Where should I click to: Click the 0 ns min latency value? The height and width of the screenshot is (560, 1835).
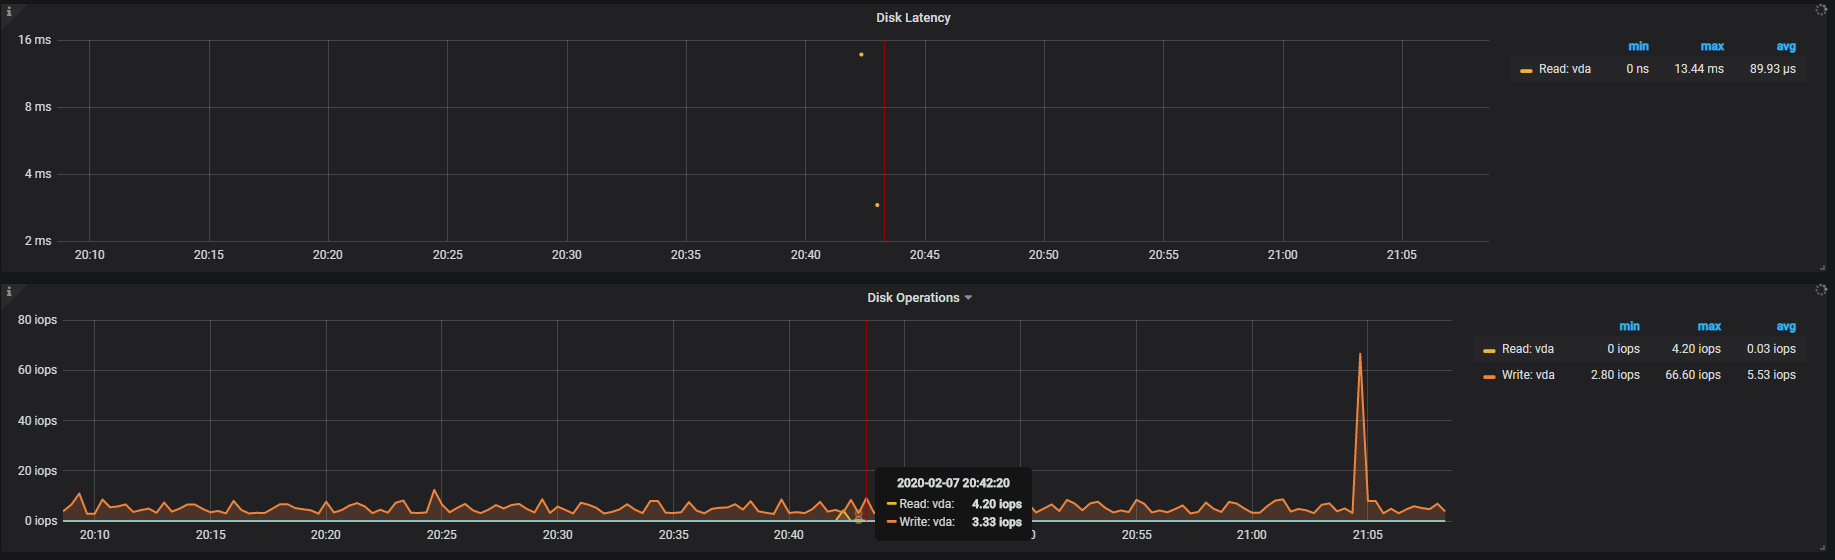tap(1637, 69)
